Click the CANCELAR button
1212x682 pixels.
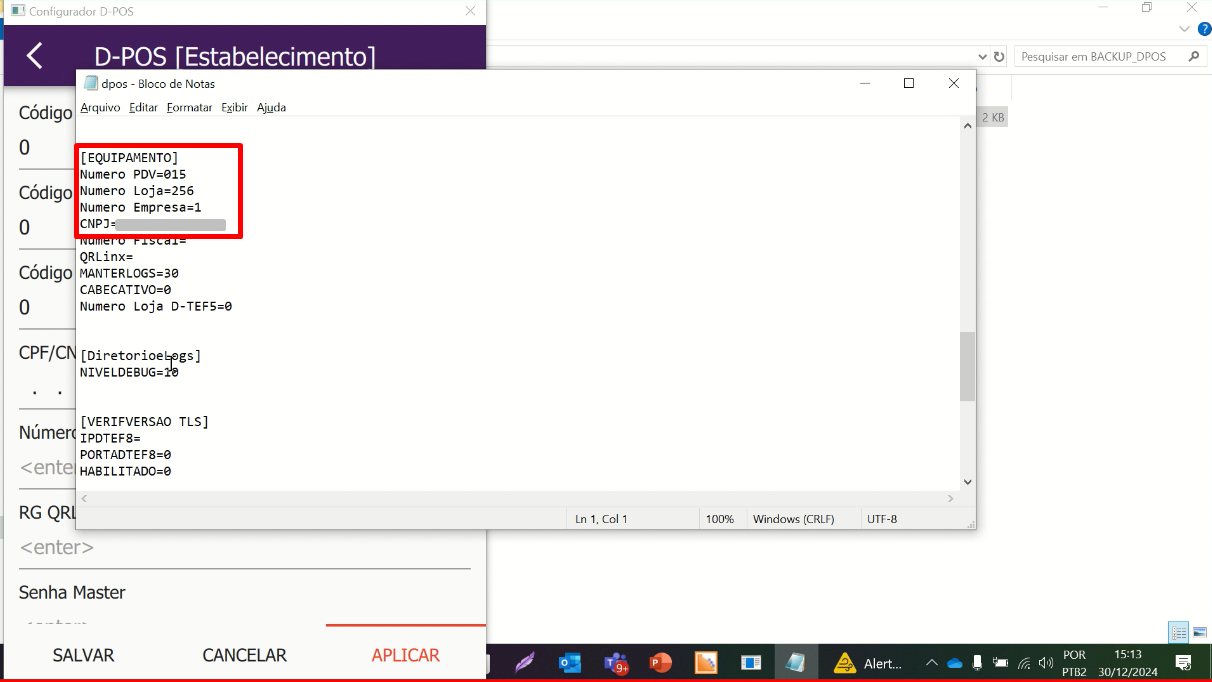click(244, 655)
